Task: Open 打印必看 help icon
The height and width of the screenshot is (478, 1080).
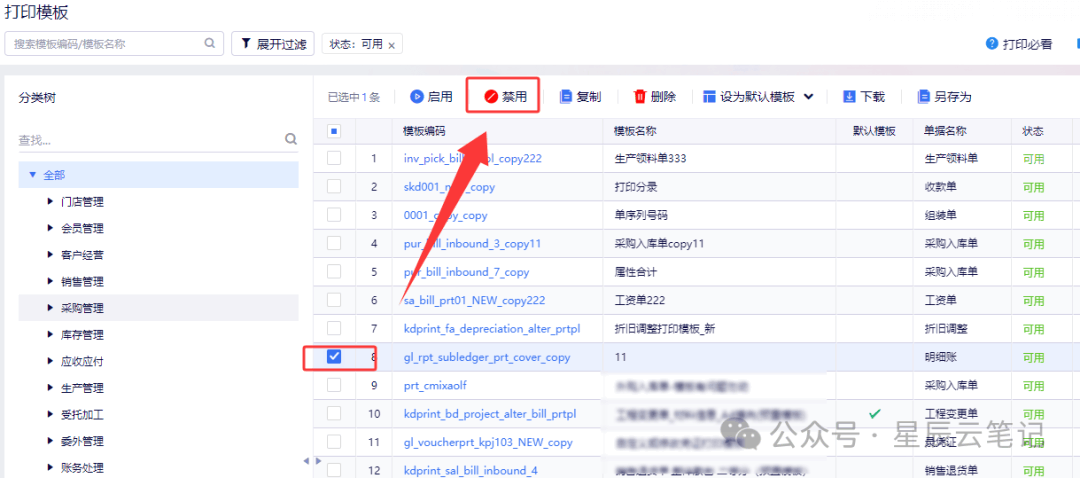Action: 992,44
